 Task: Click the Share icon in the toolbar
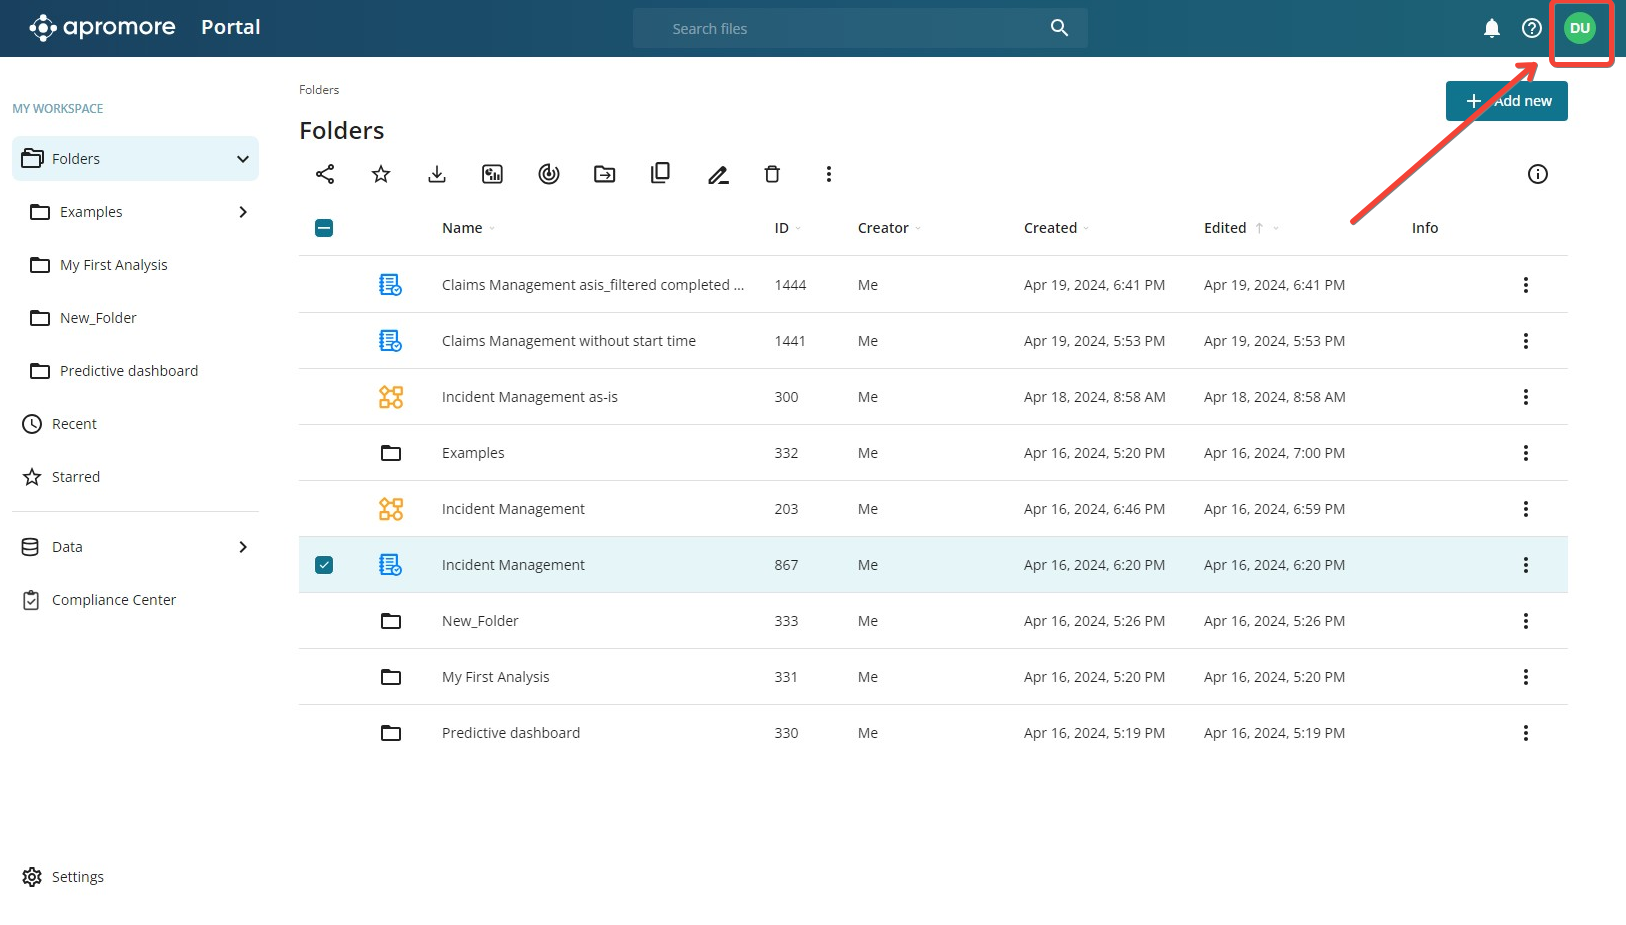325,174
